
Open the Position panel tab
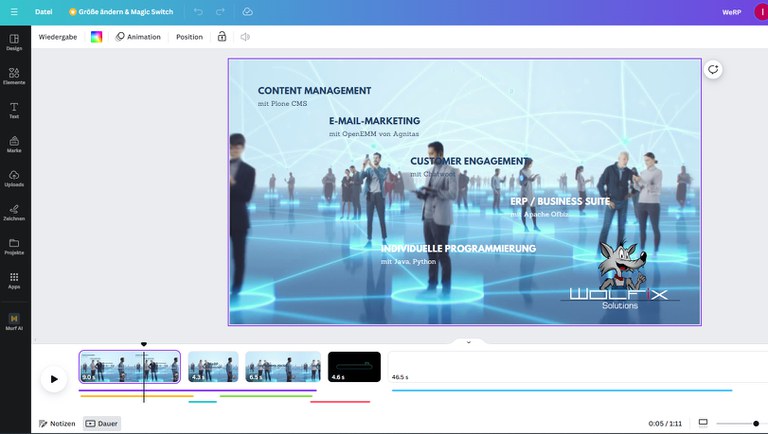click(x=189, y=37)
